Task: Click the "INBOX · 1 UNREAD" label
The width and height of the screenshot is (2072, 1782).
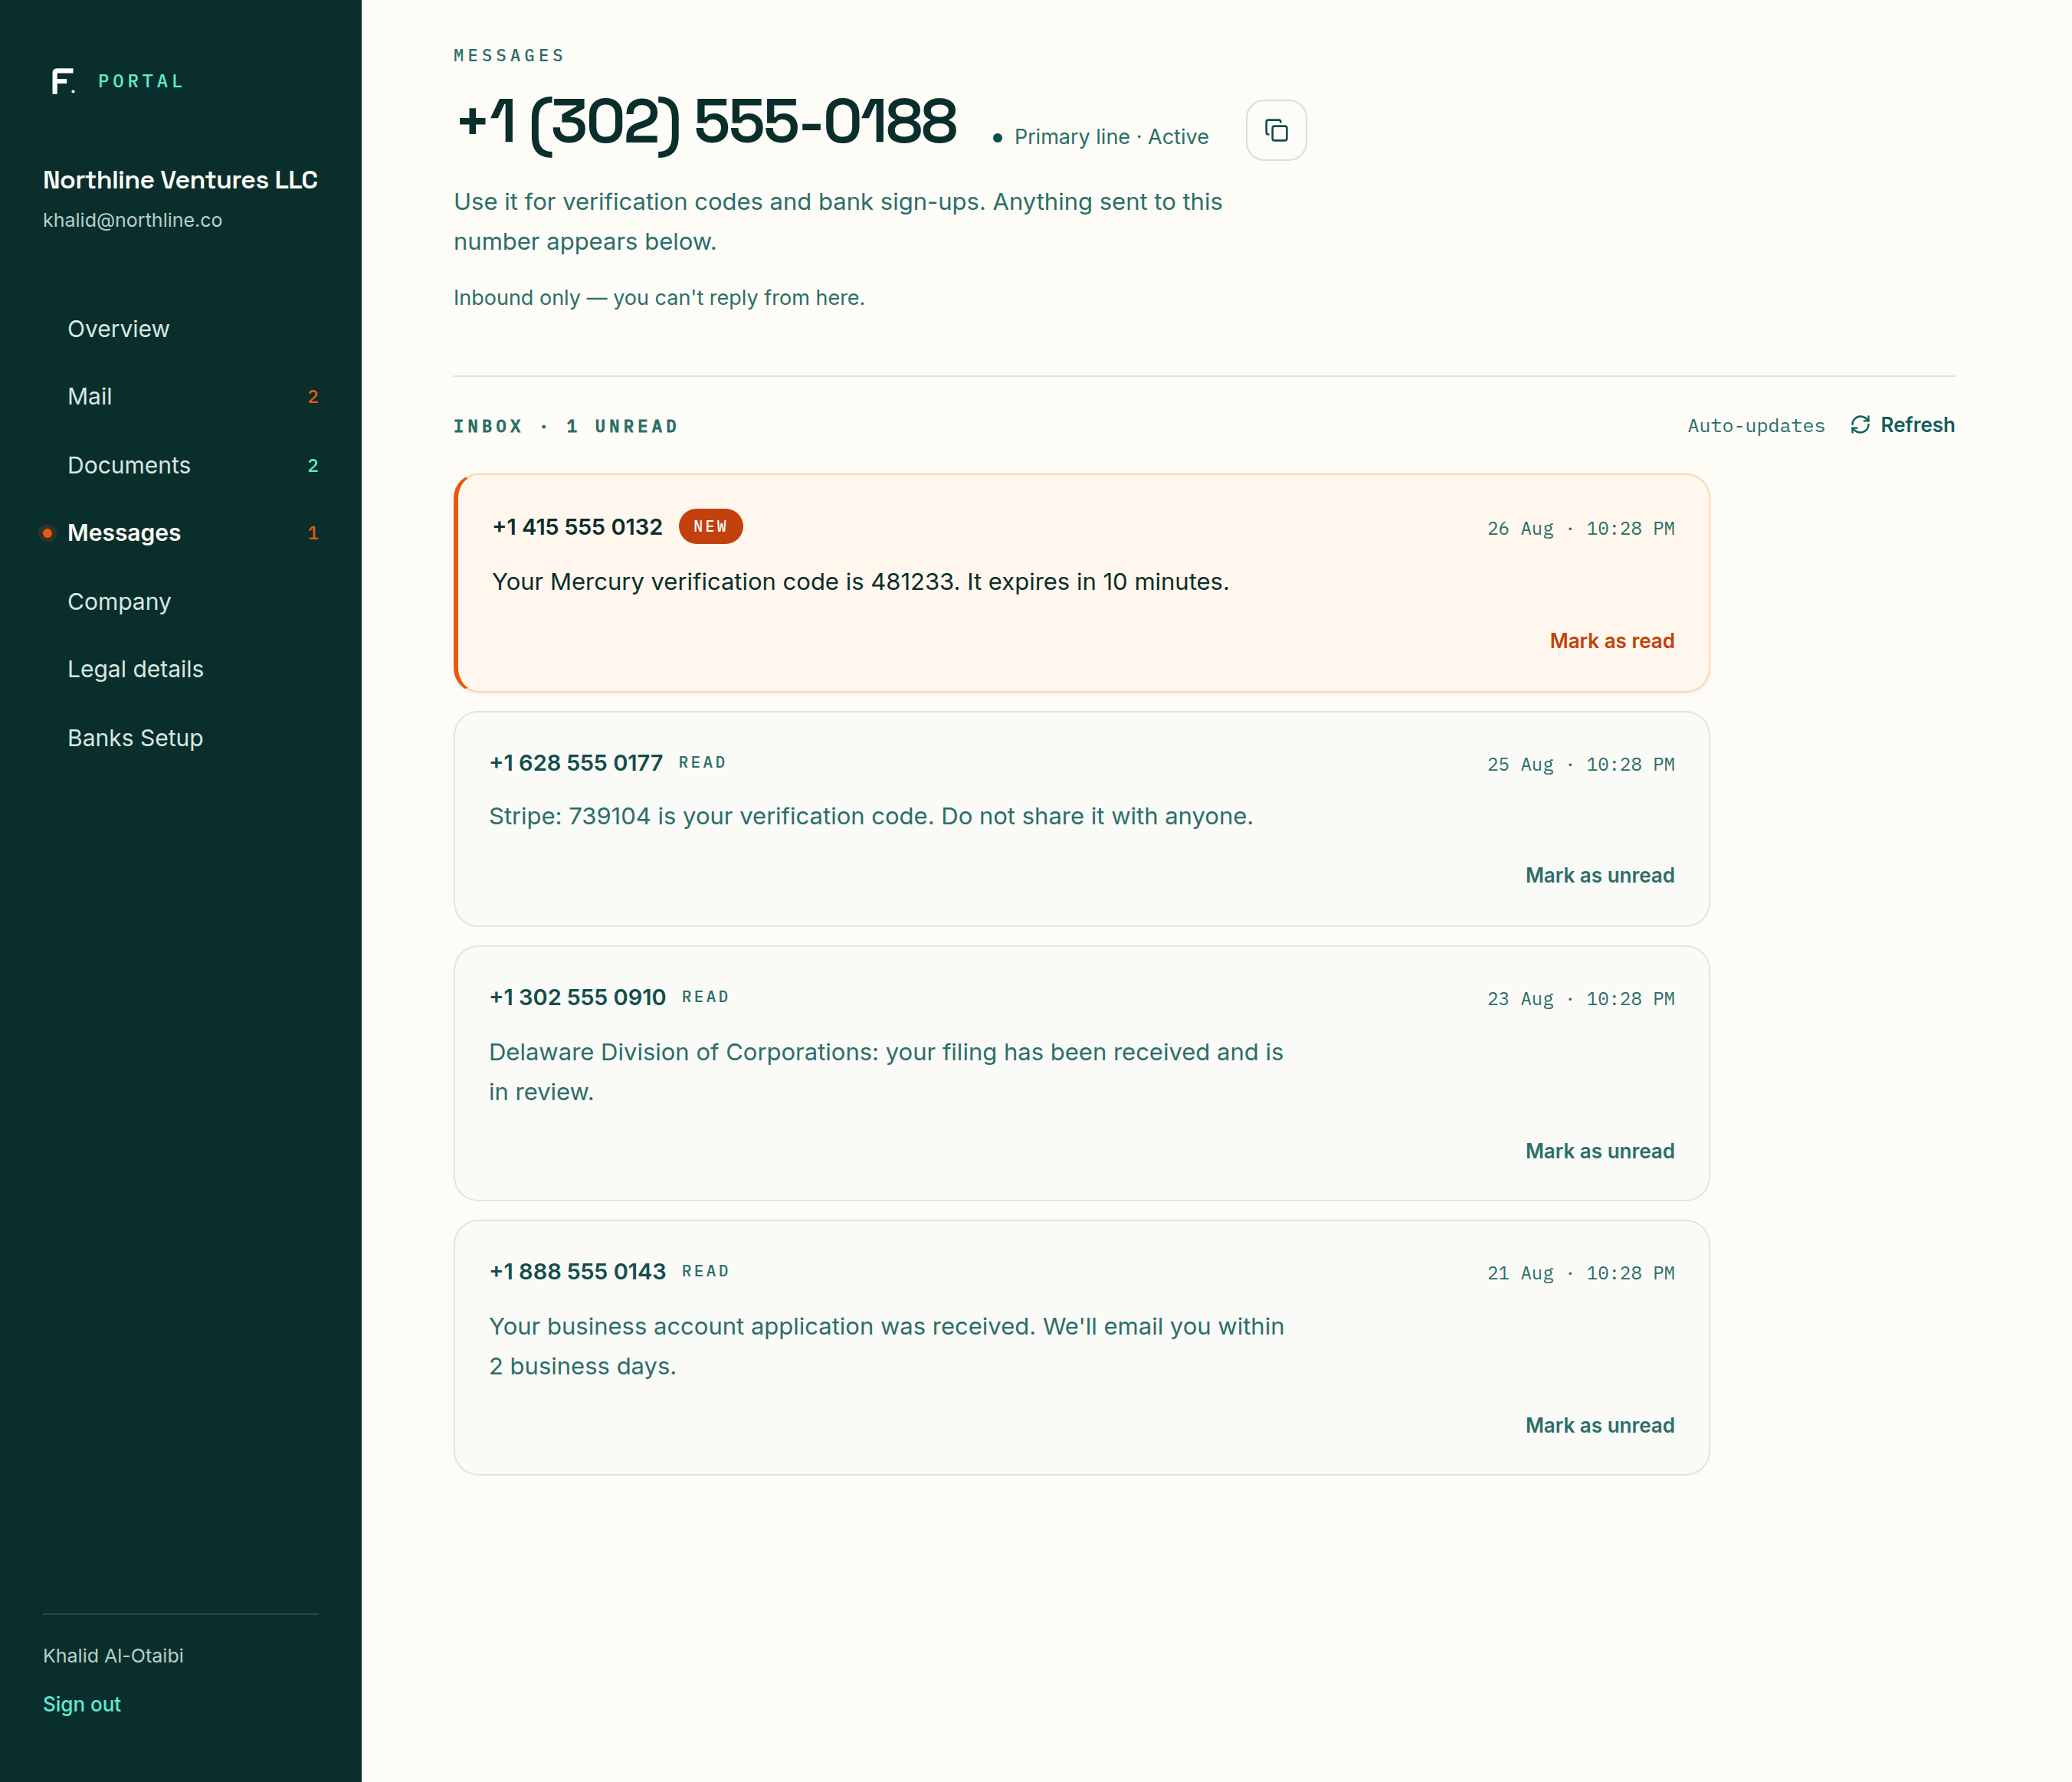Action: (x=566, y=426)
